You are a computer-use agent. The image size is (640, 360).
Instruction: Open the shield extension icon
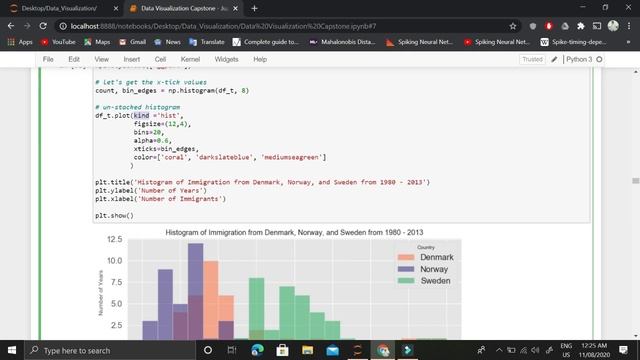click(533, 26)
